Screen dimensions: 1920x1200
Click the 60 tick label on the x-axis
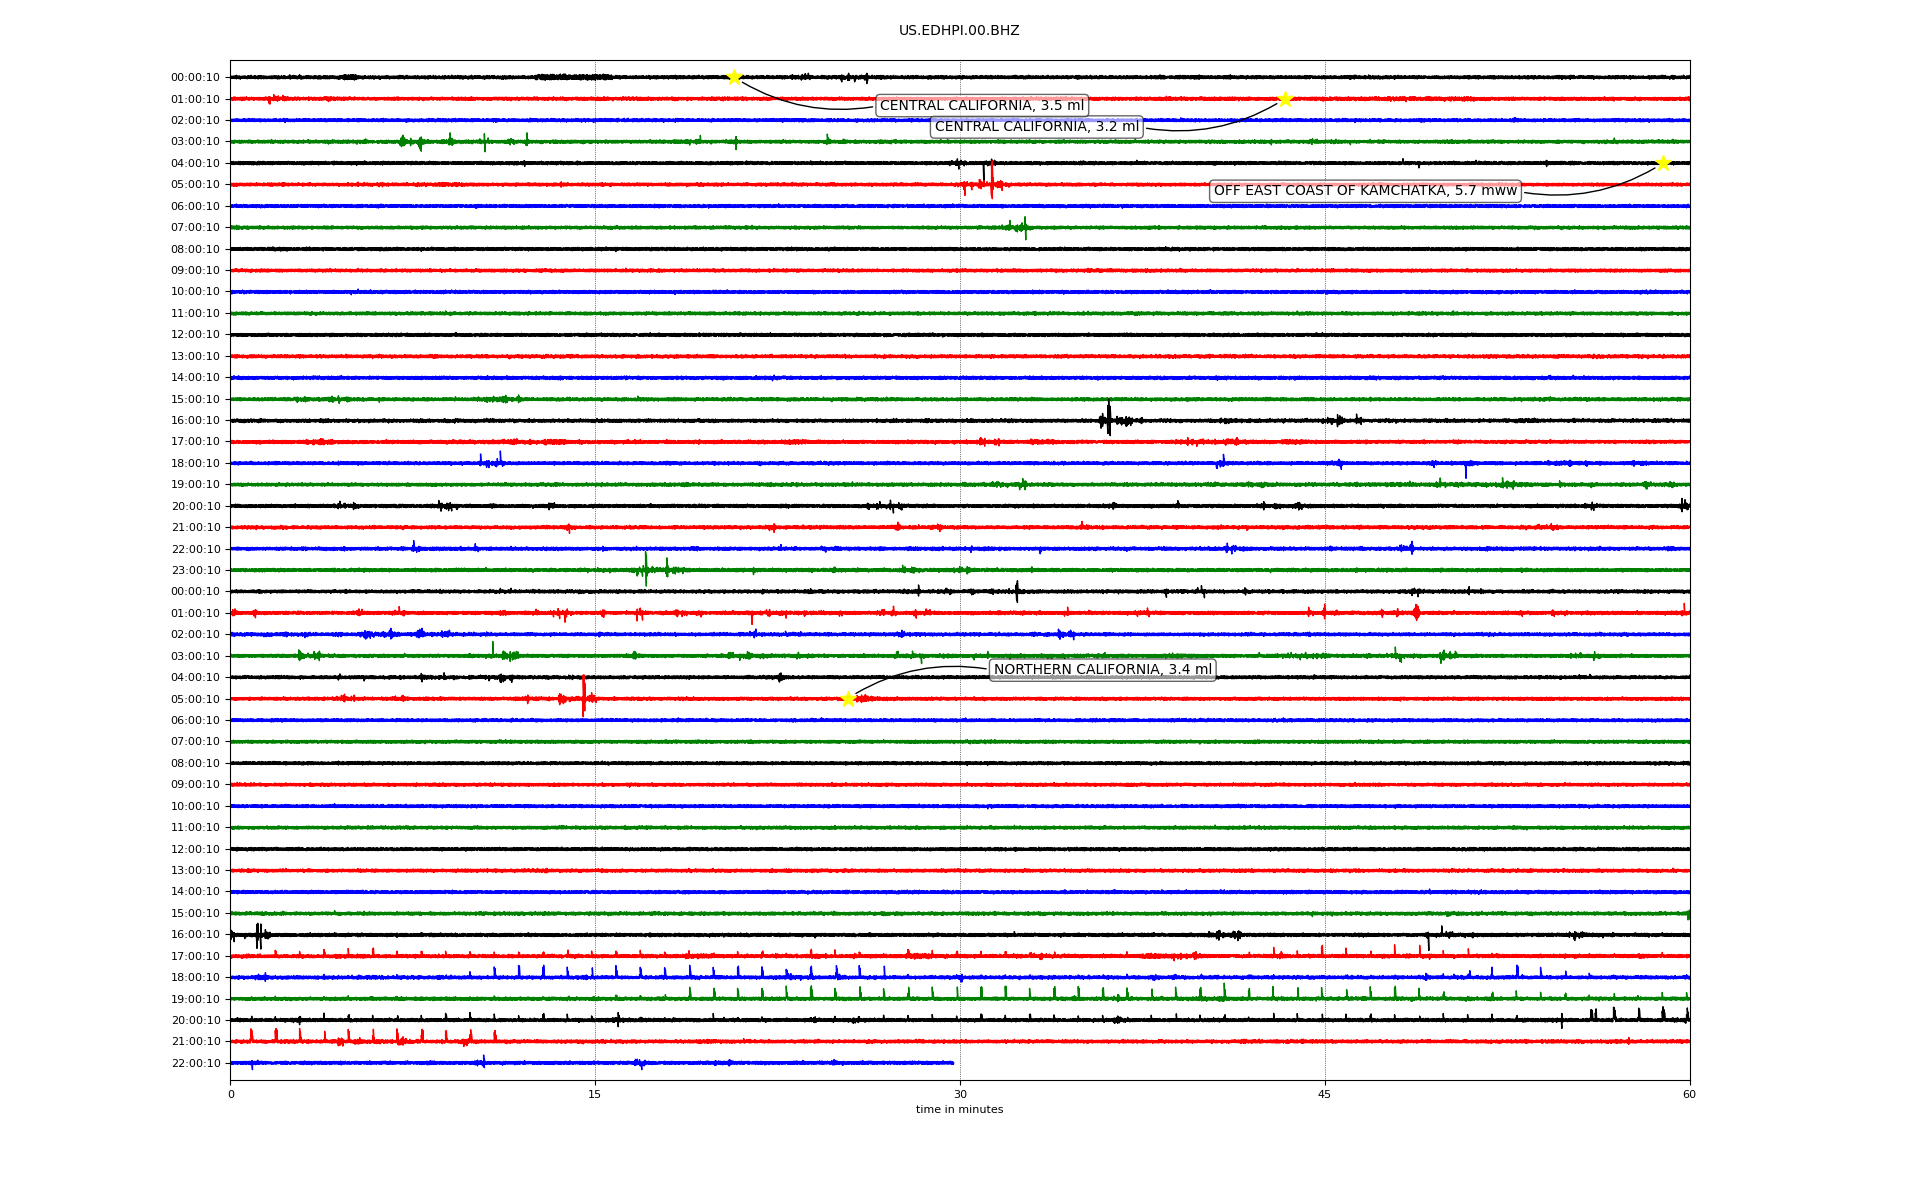click(1689, 1094)
